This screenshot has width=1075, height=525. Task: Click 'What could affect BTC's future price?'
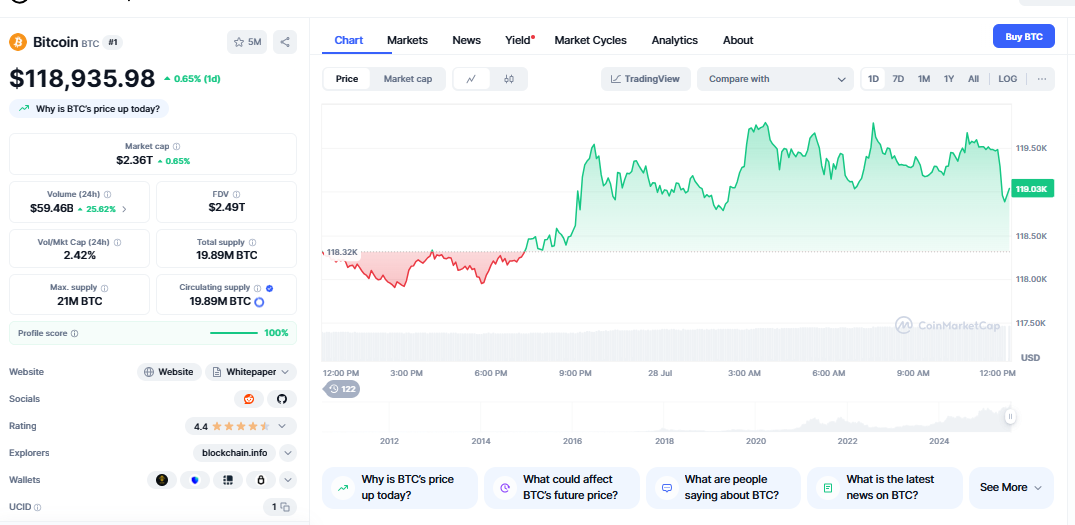[x=561, y=487]
